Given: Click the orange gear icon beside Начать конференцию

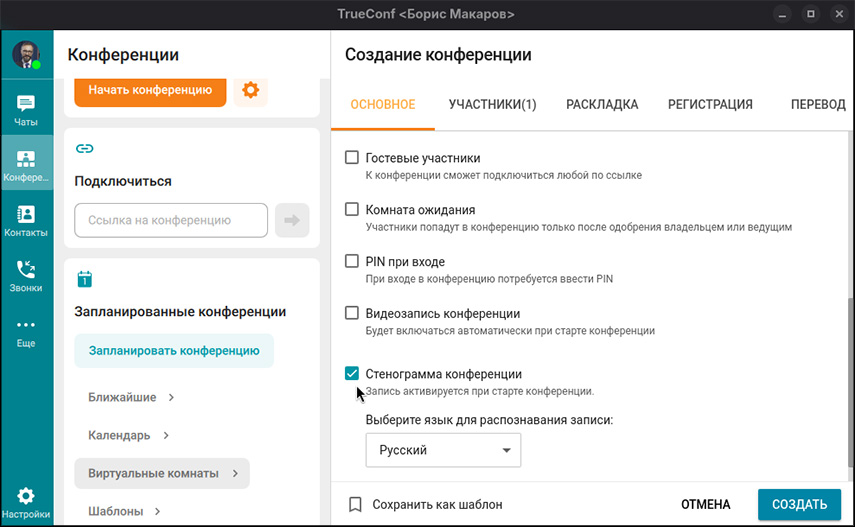Looking at the screenshot, I should [x=250, y=90].
